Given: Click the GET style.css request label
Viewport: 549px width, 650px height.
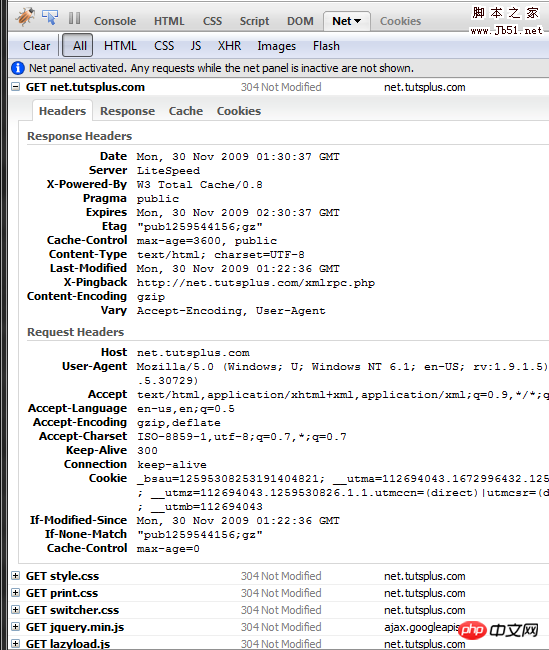Looking at the screenshot, I should click(x=63, y=576).
